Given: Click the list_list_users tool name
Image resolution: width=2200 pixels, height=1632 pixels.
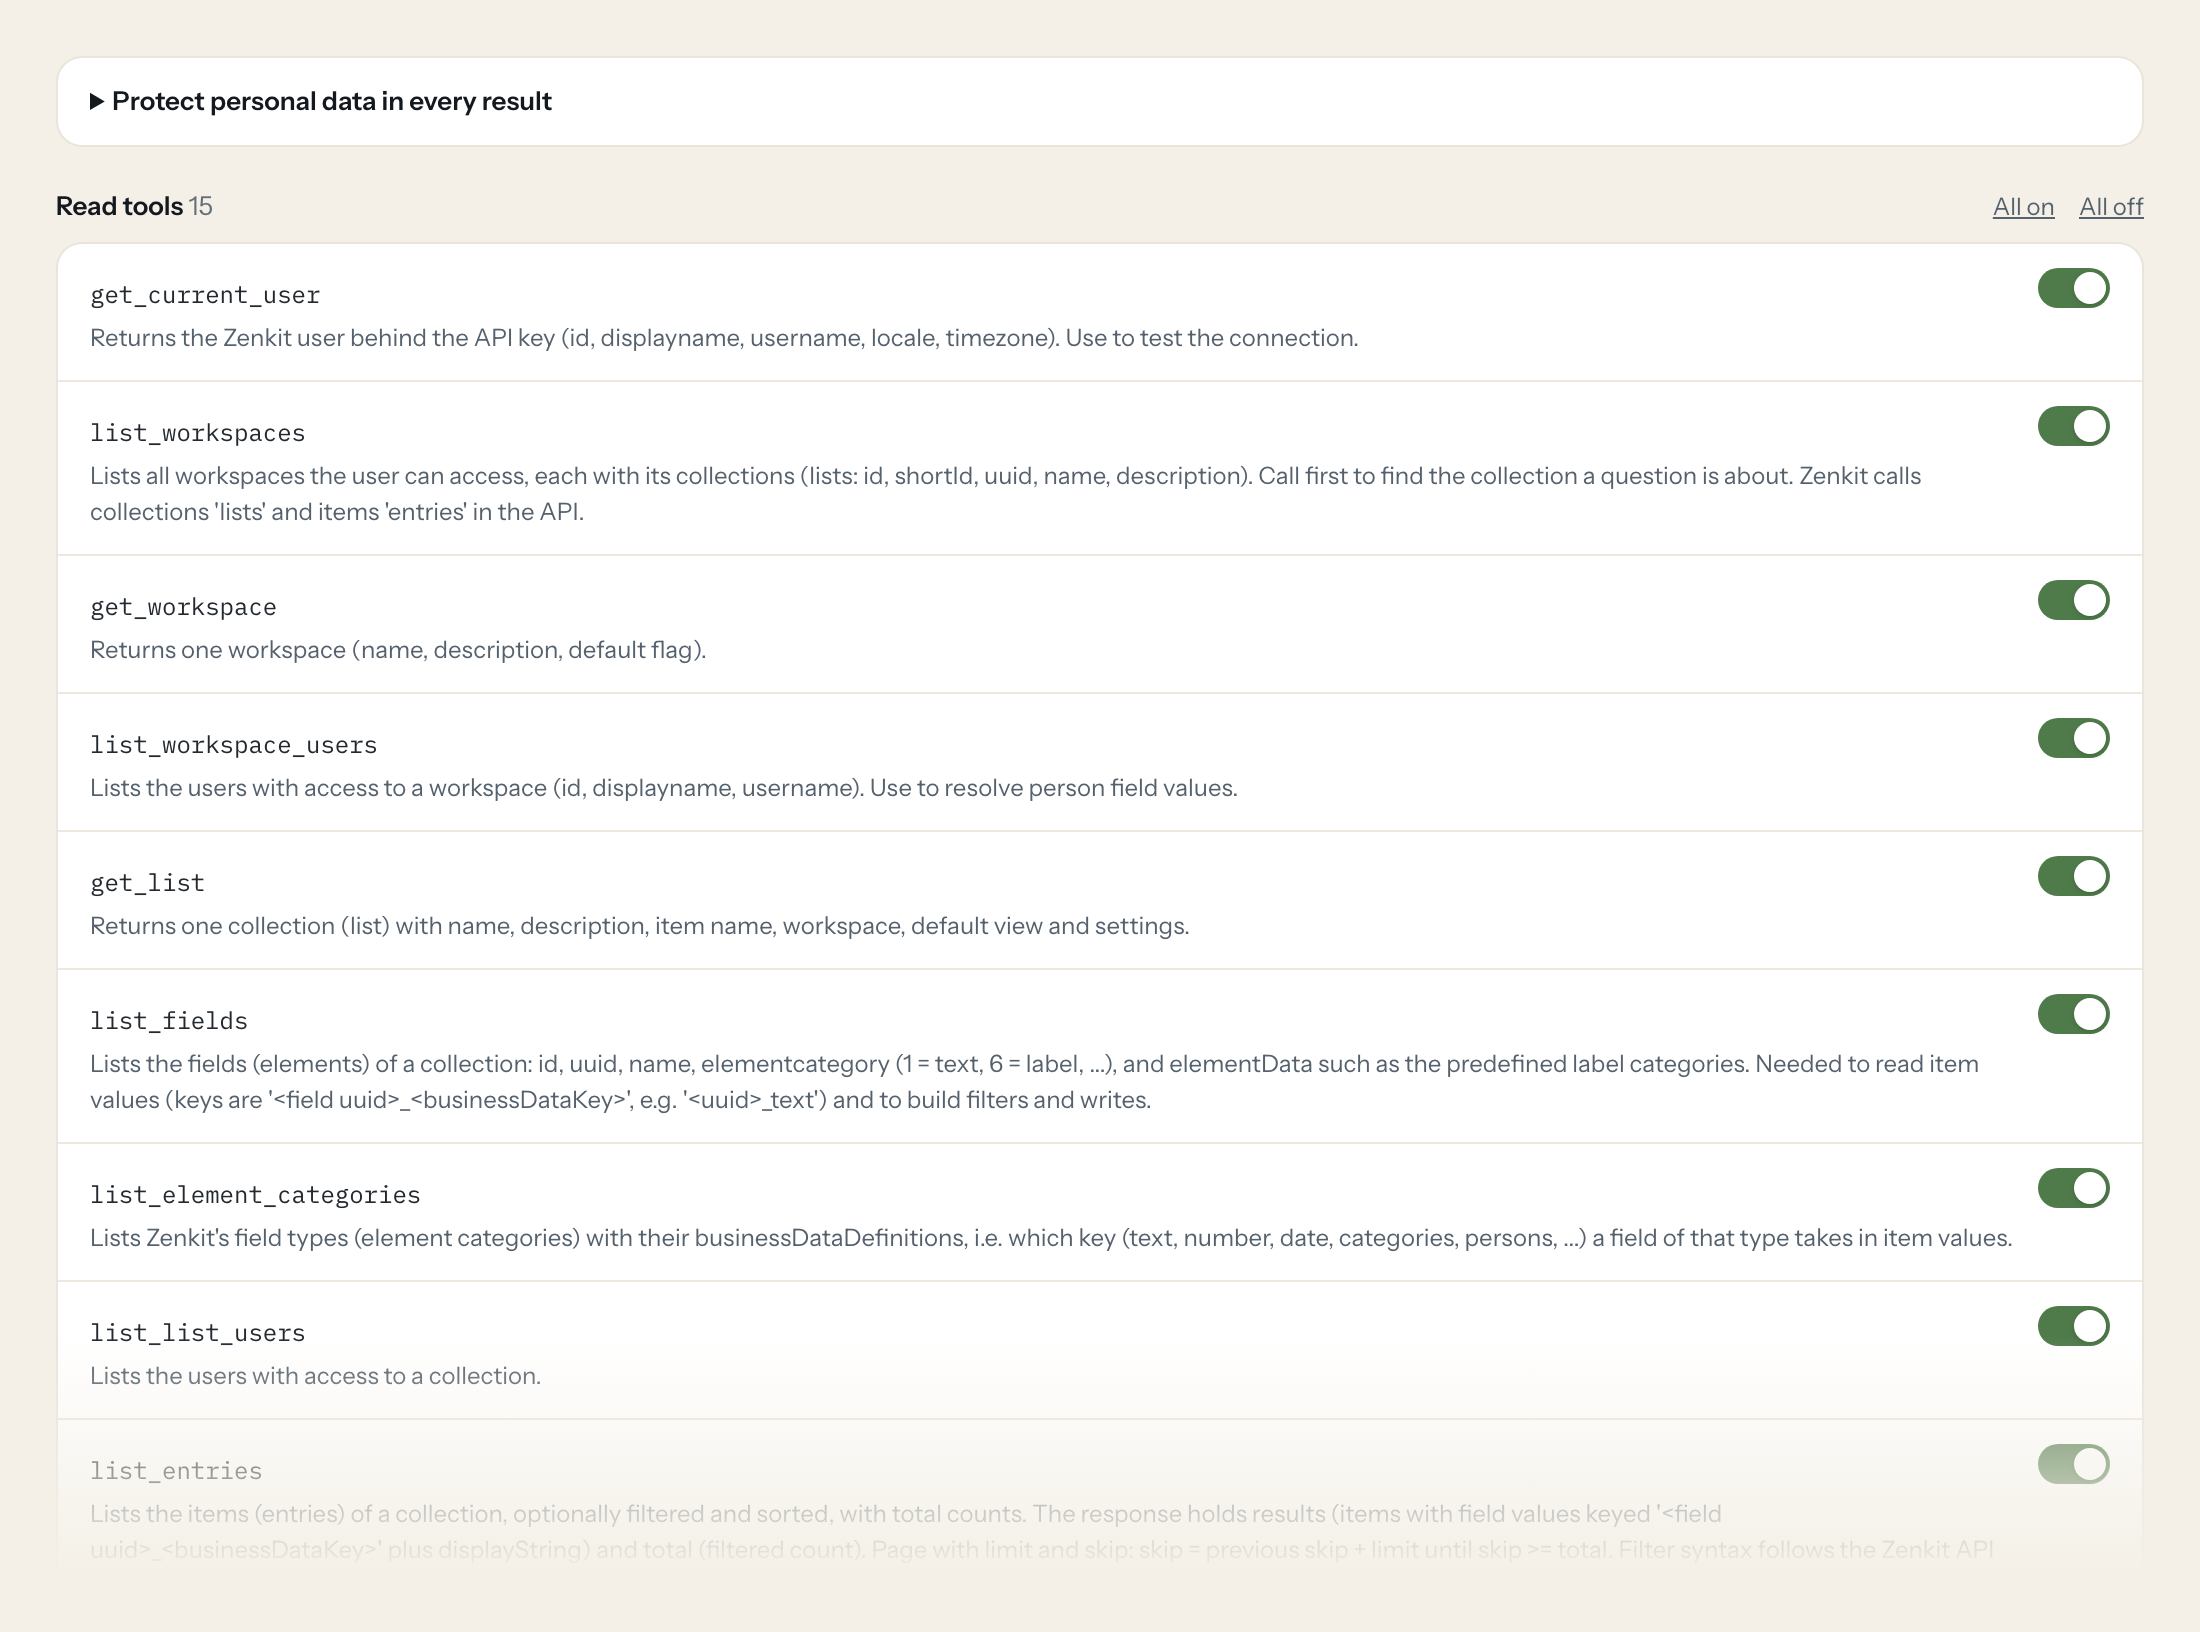Looking at the screenshot, I should [197, 1333].
